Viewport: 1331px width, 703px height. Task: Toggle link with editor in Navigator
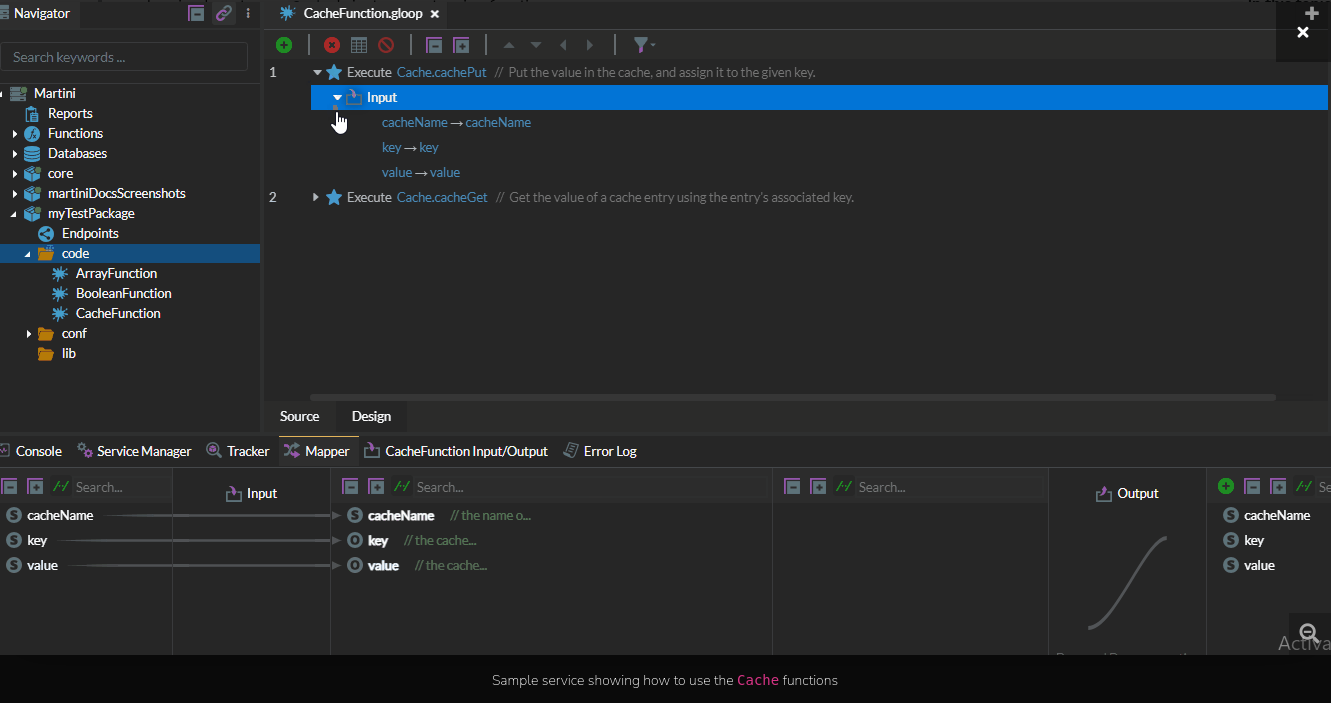pyautogui.click(x=223, y=13)
